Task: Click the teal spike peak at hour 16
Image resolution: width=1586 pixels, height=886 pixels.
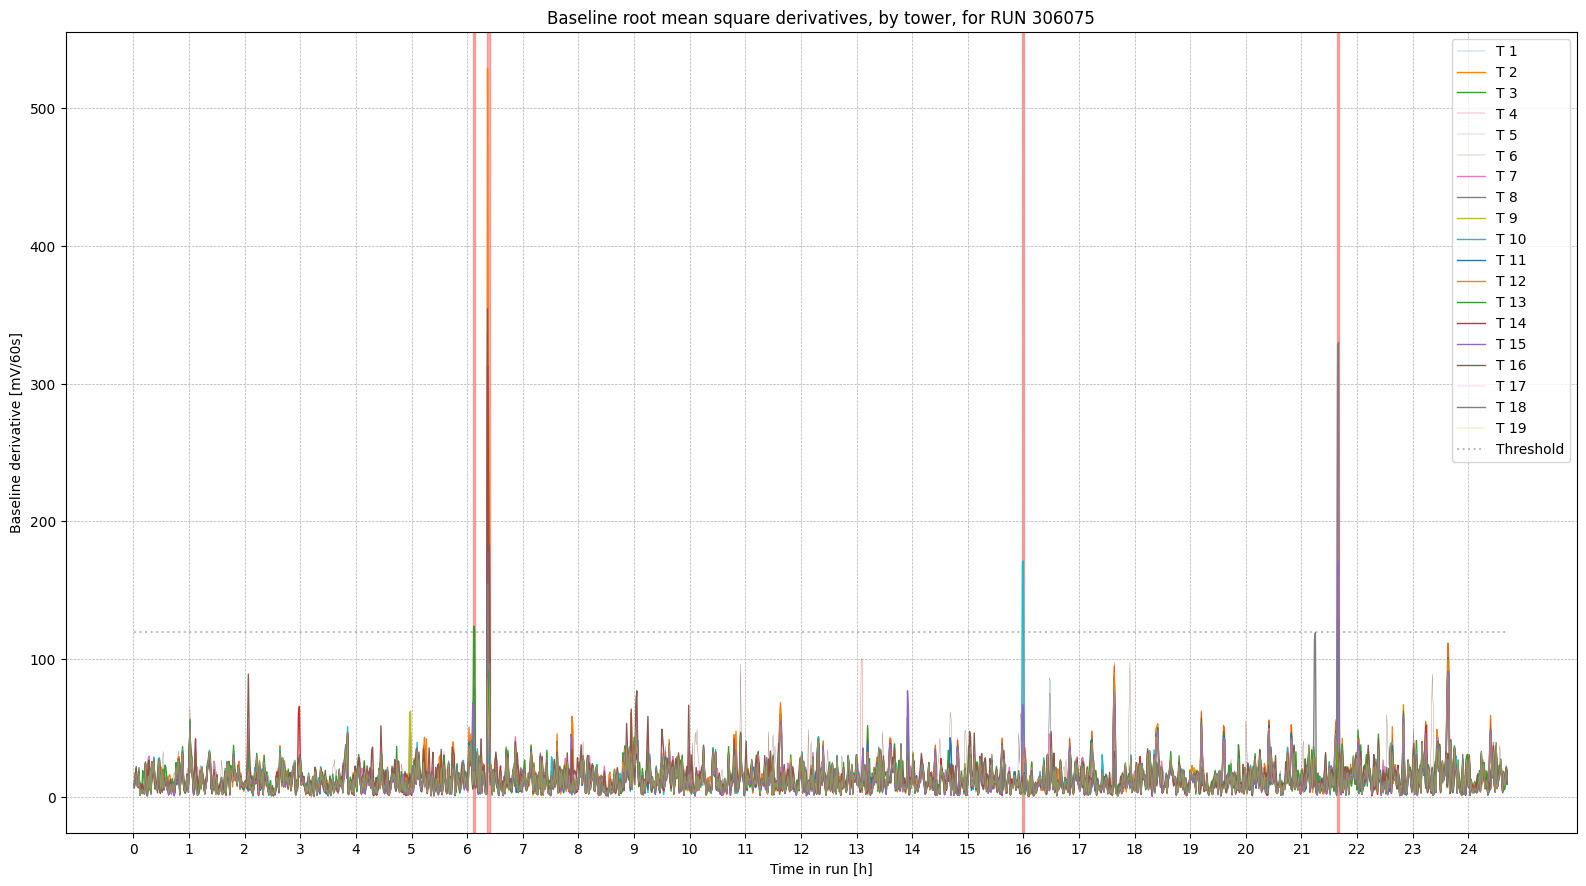Action: coord(1023,562)
